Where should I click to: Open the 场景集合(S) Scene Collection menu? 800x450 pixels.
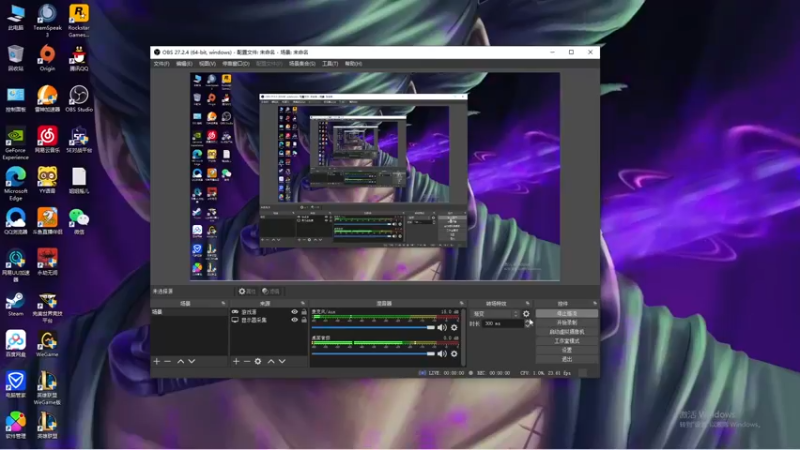(302, 64)
